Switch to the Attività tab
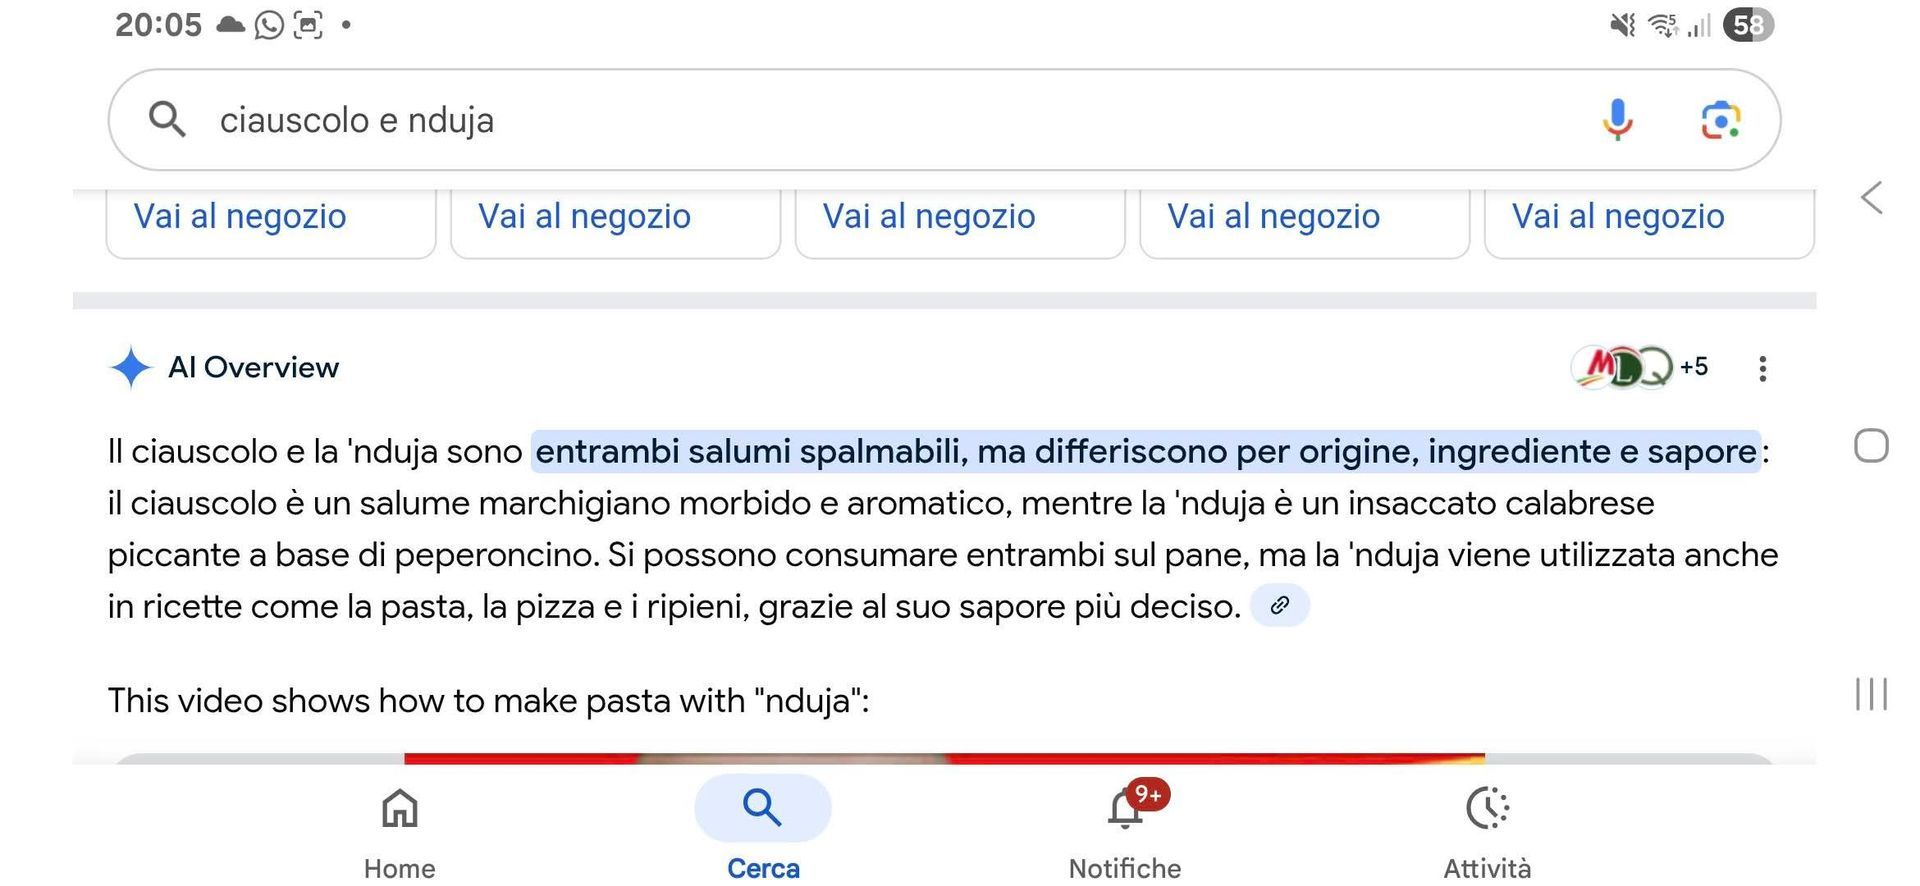1920x886 pixels. point(1487,828)
